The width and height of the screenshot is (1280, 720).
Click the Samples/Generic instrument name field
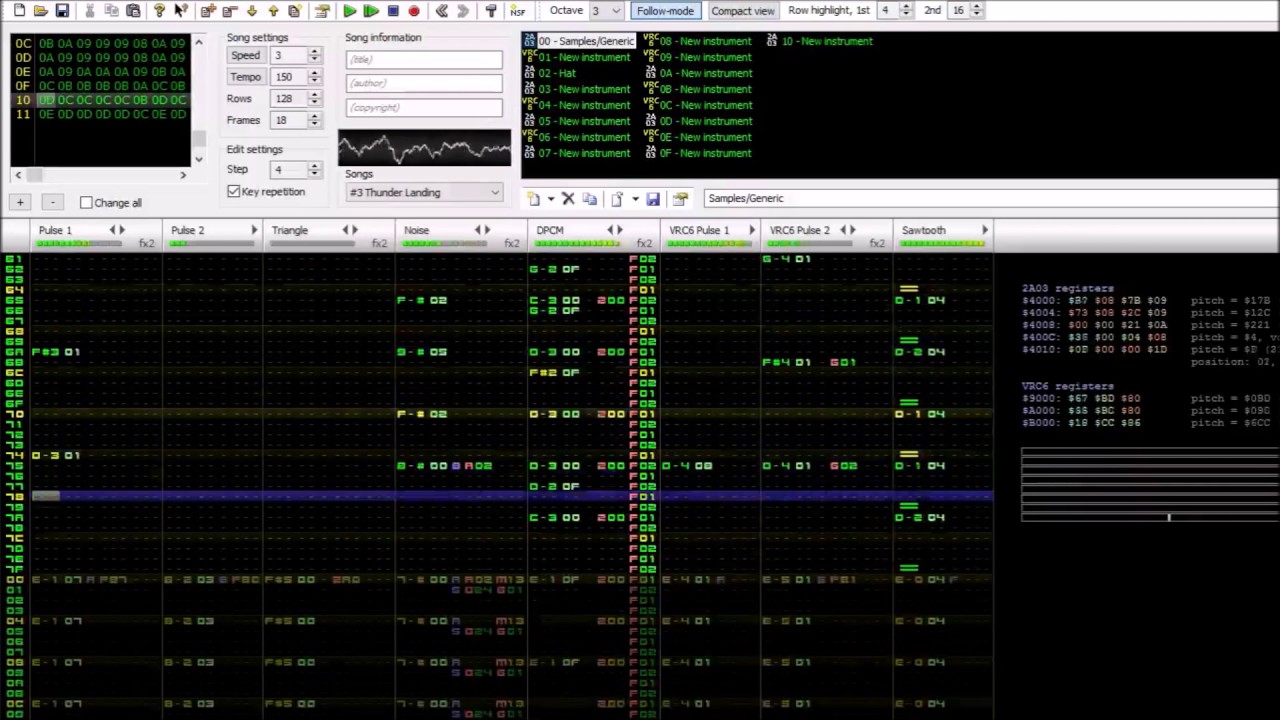click(x=990, y=198)
